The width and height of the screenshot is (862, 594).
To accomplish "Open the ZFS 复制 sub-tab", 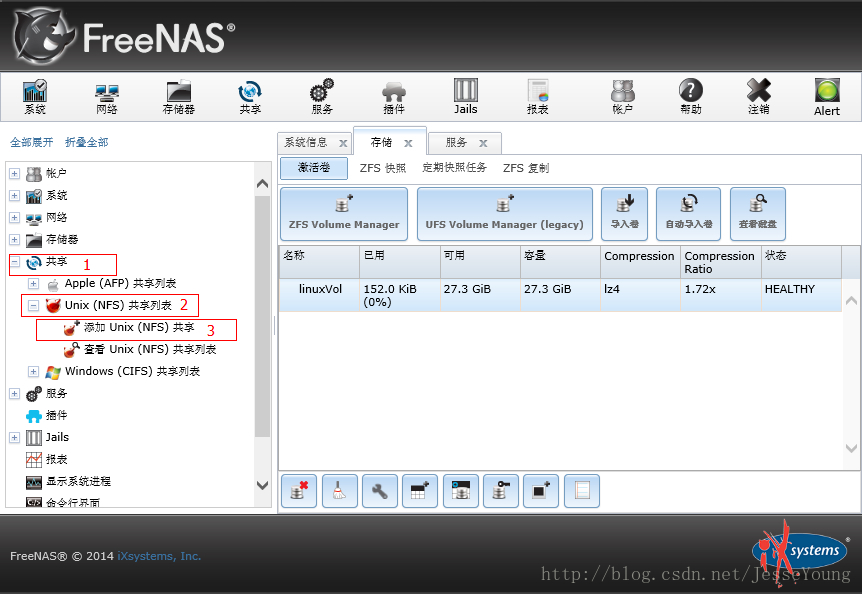I will click(x=526, y=168).
